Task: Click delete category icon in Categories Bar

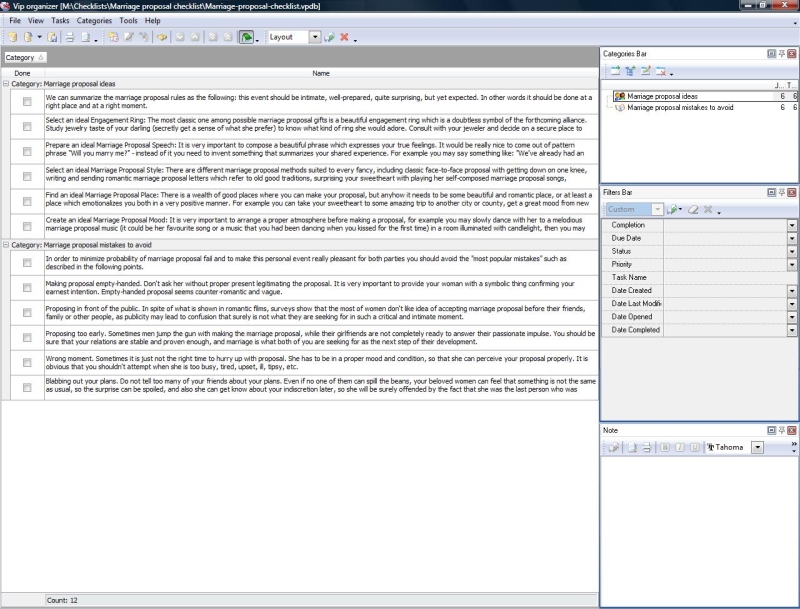Action: pyautogui.click(x=662, y=71)
